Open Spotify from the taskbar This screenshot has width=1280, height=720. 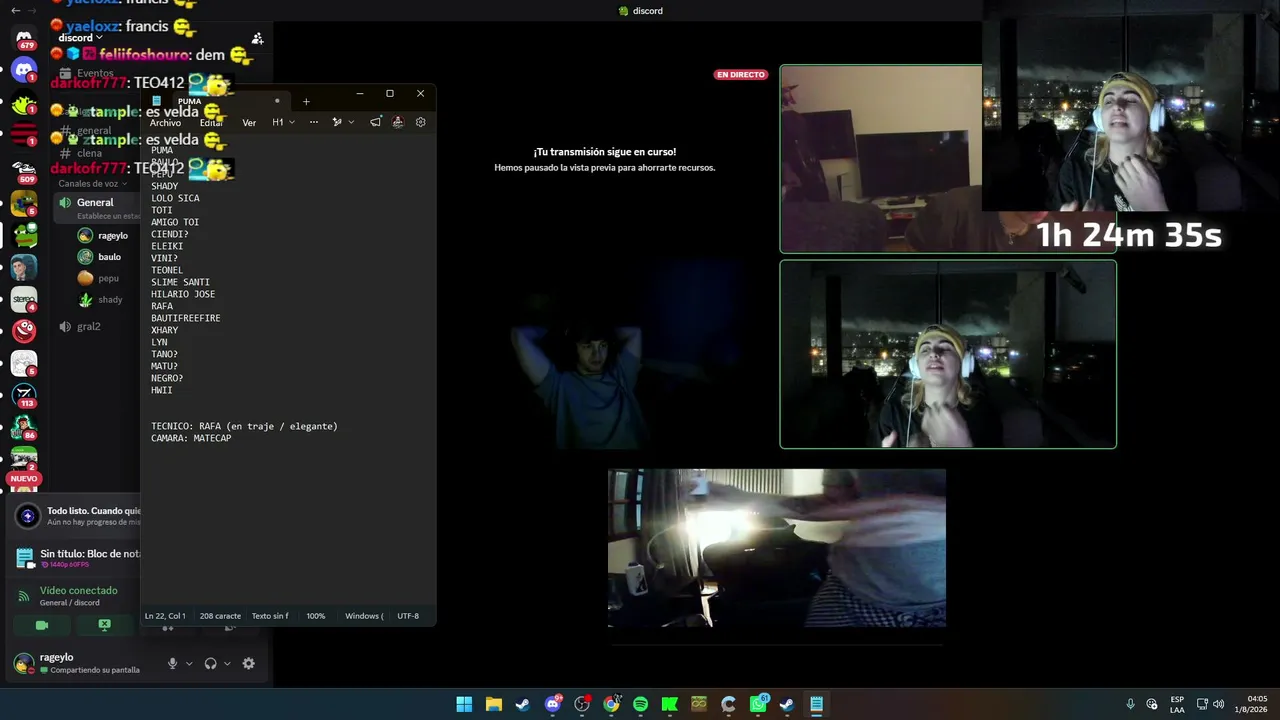click(x=640, y=704)
